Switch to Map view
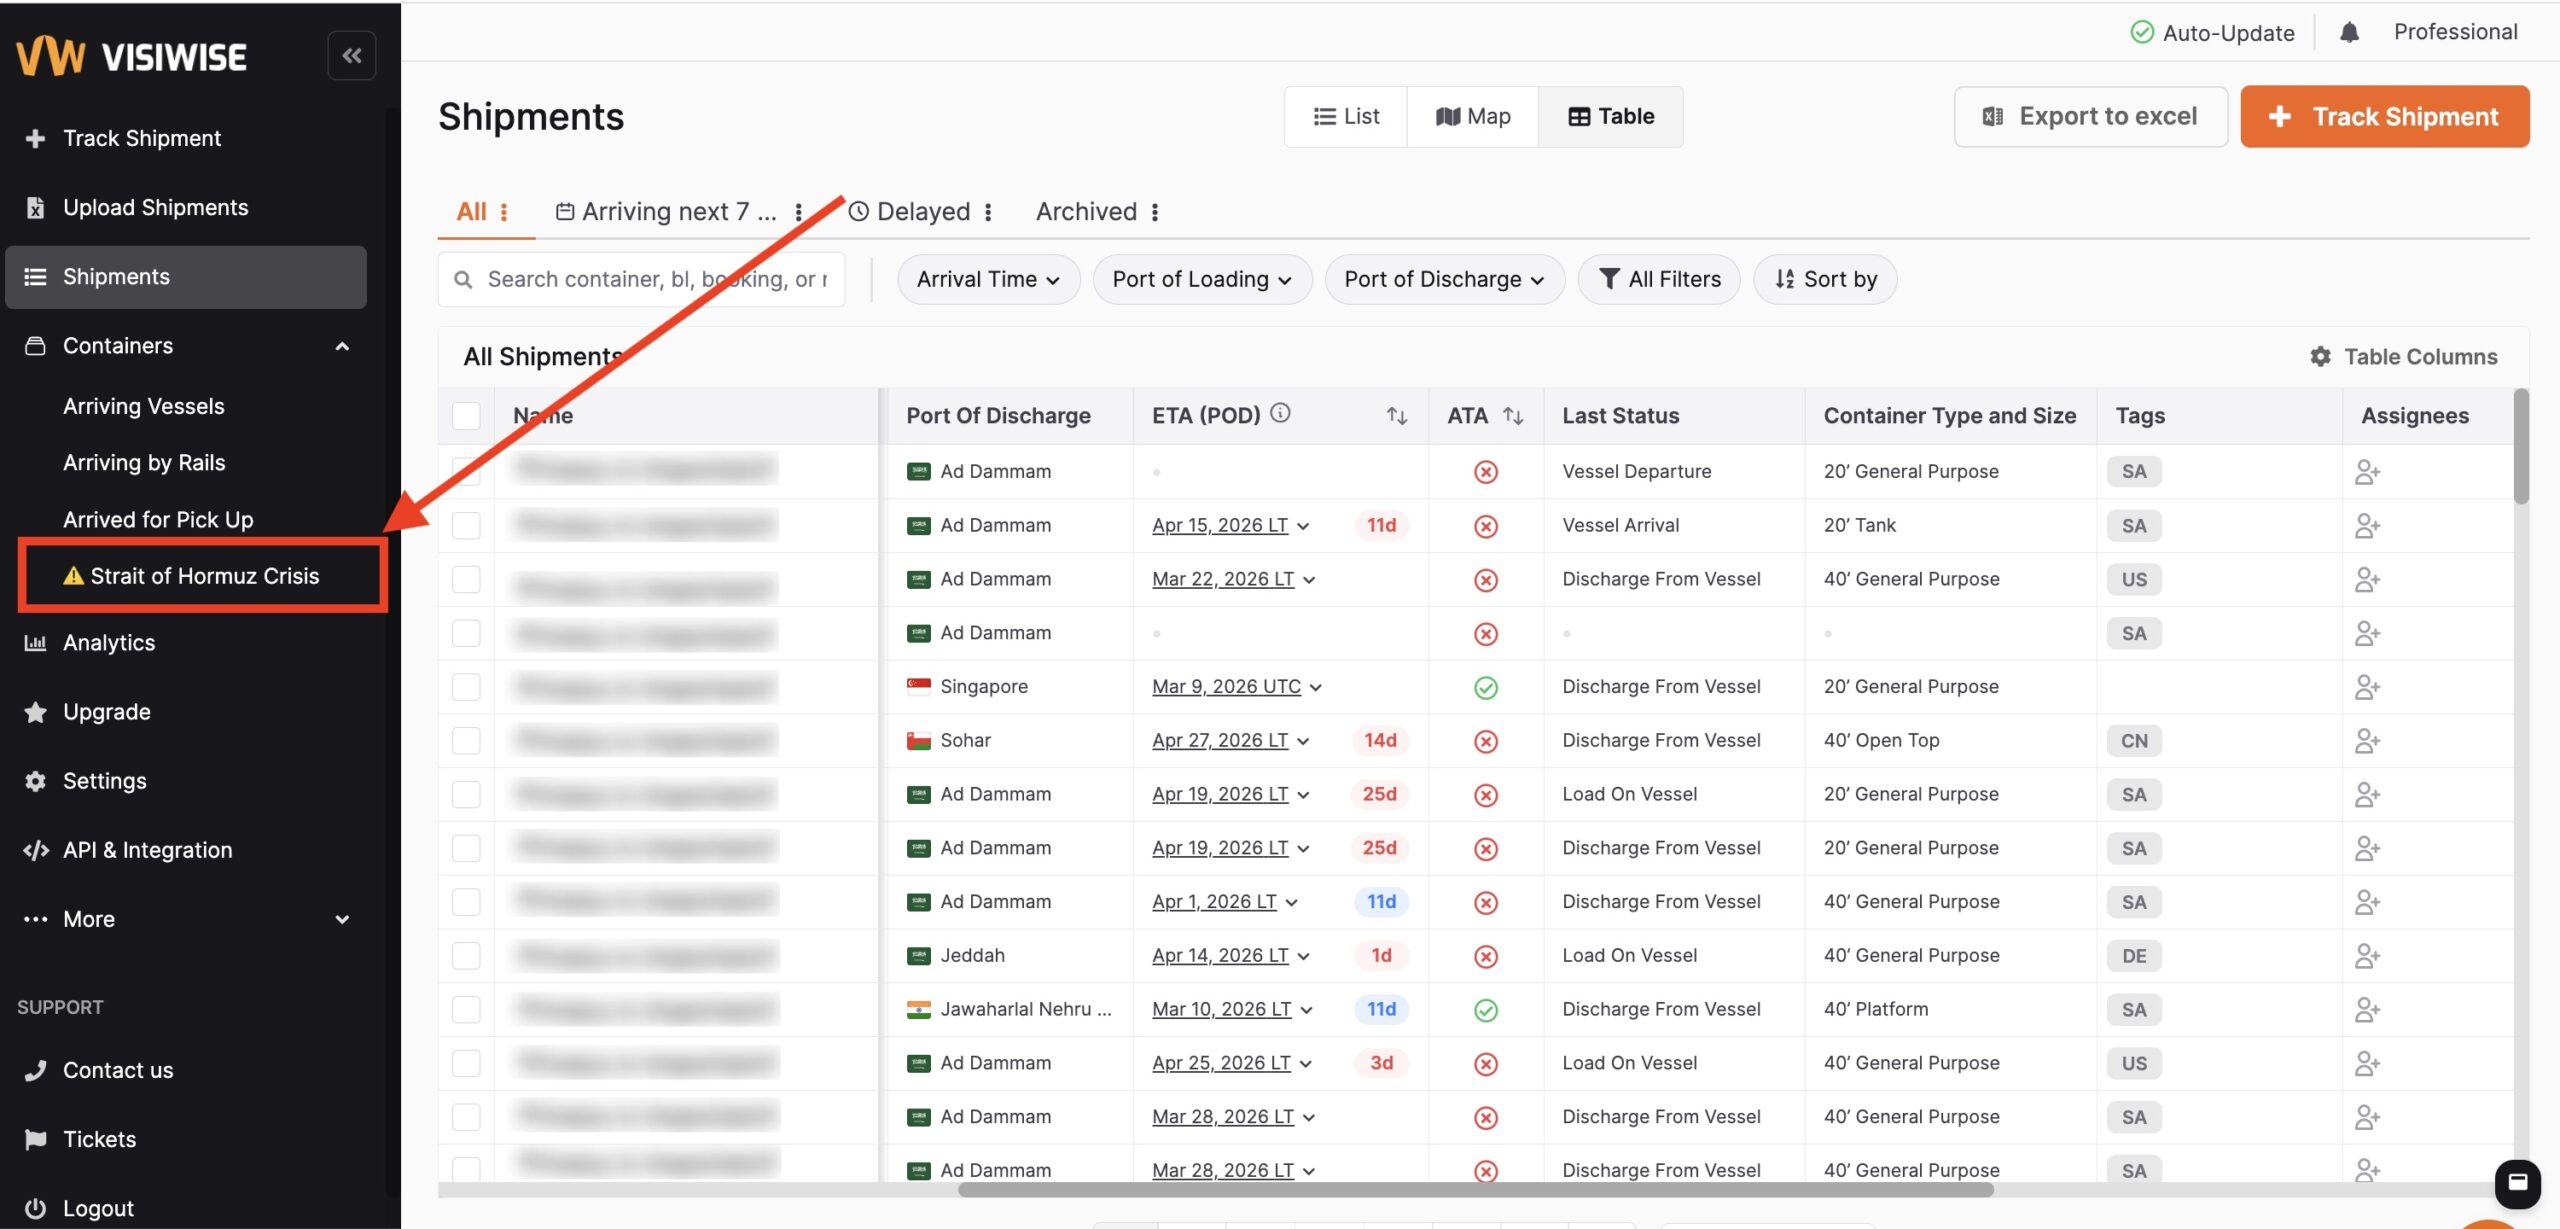Viewport: 2560px width, 1229px height. coord(1472,116)
